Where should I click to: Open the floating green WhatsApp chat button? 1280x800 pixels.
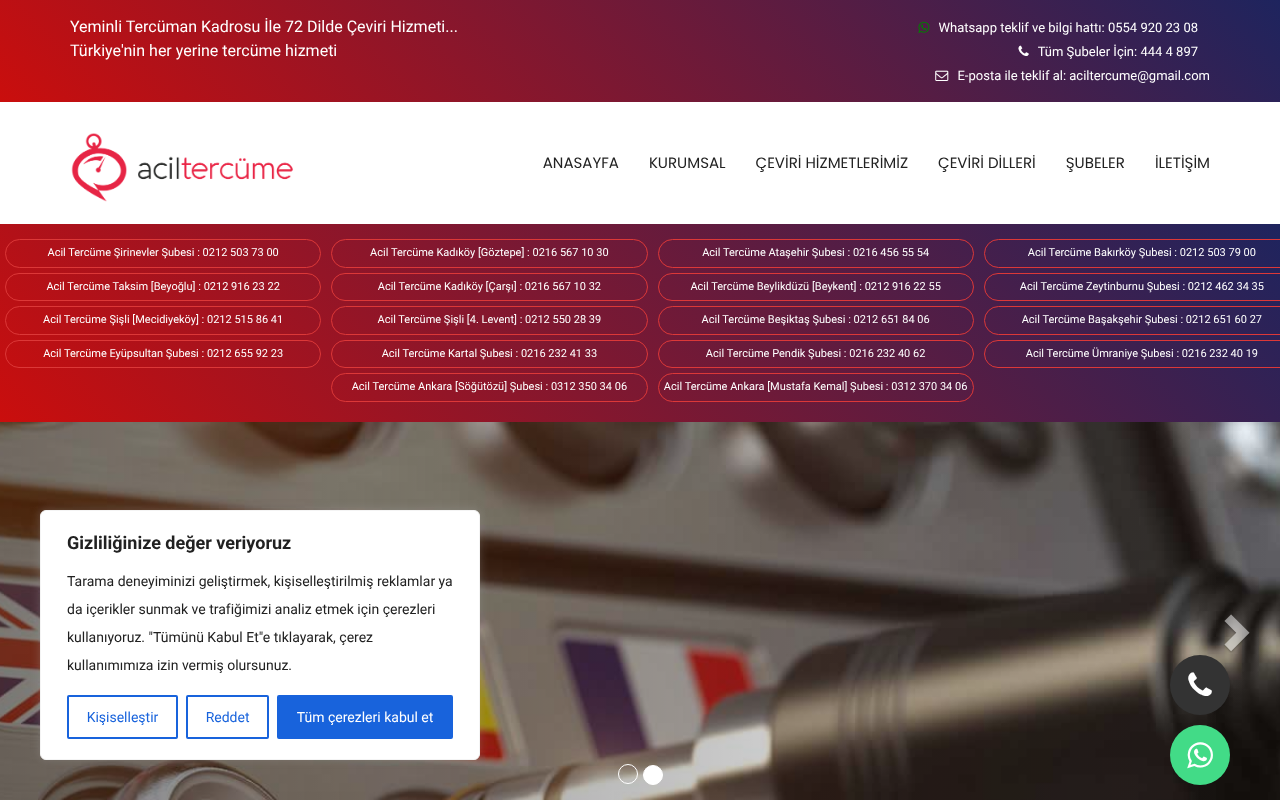(x=1200, y=755)
